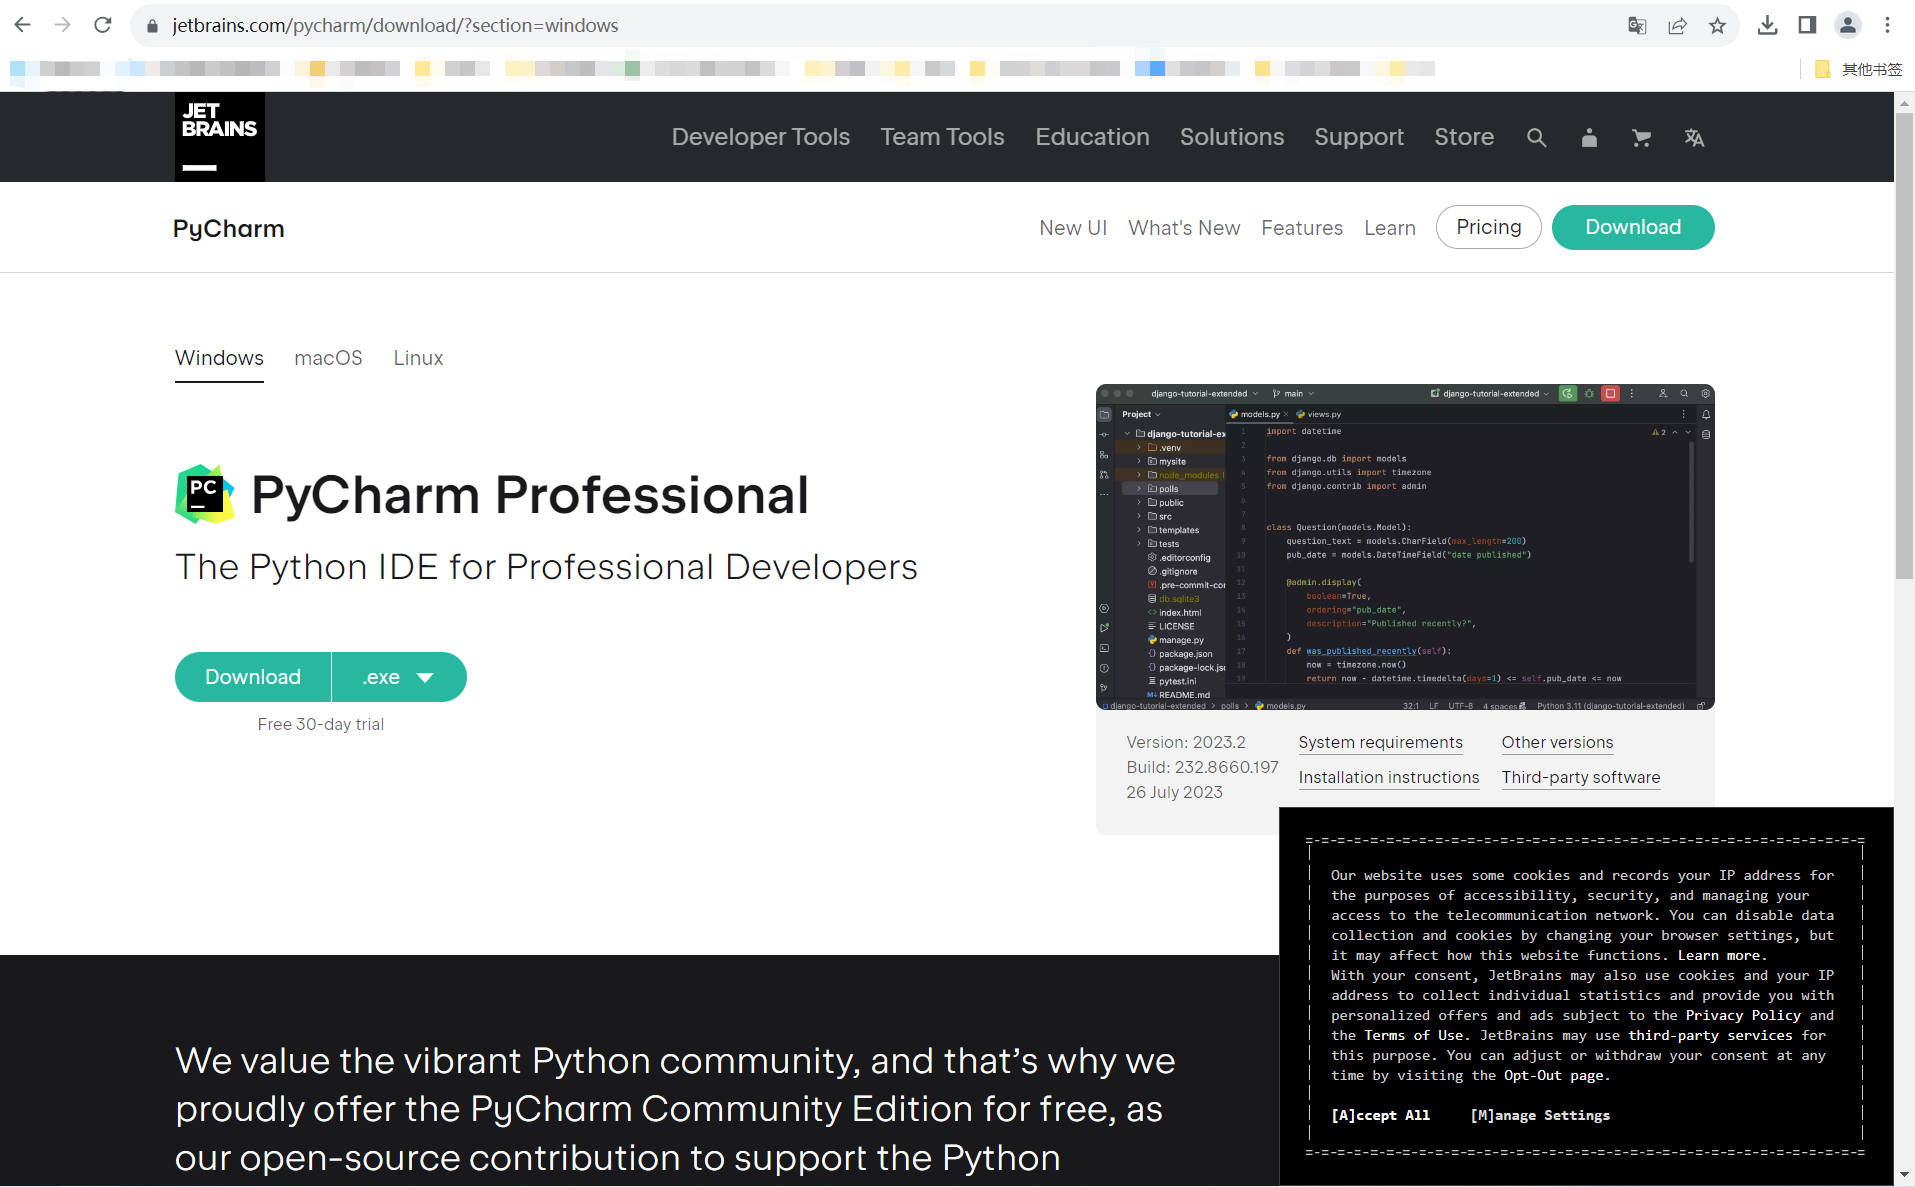Go back using browser back arrow
The height and width of the screenshot is (1187, 1915).
coord(23,25)
